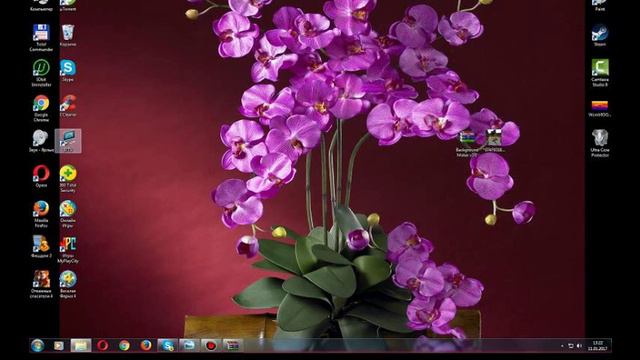Image resolution: width=640 pixels, height=360 pixels.
Task: Select the Mozilla Firefox desktop shortcut
Action: (x=41, y=214)
